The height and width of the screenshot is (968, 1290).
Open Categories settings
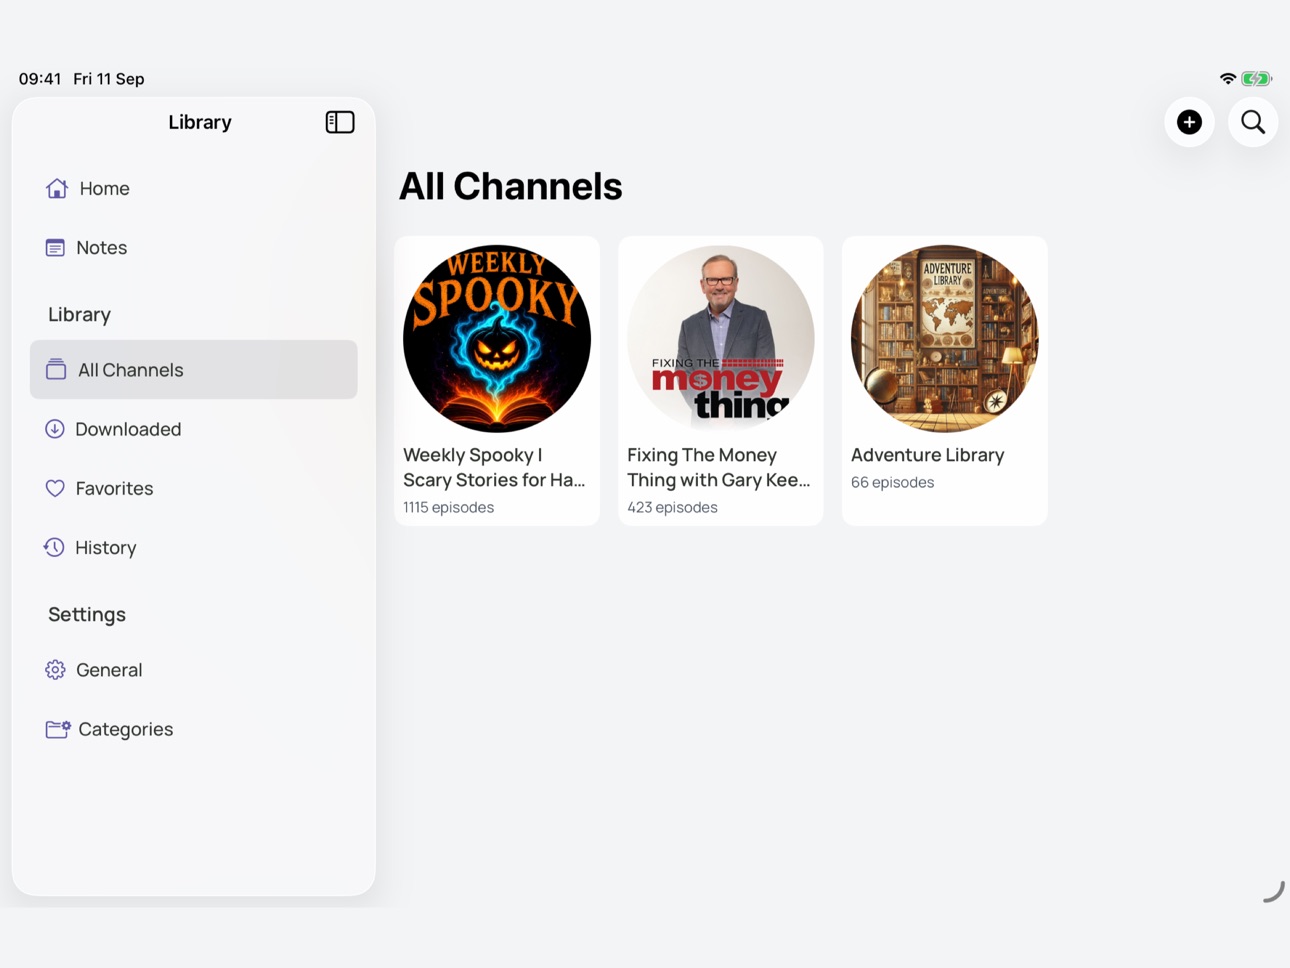tap(193, 729)
